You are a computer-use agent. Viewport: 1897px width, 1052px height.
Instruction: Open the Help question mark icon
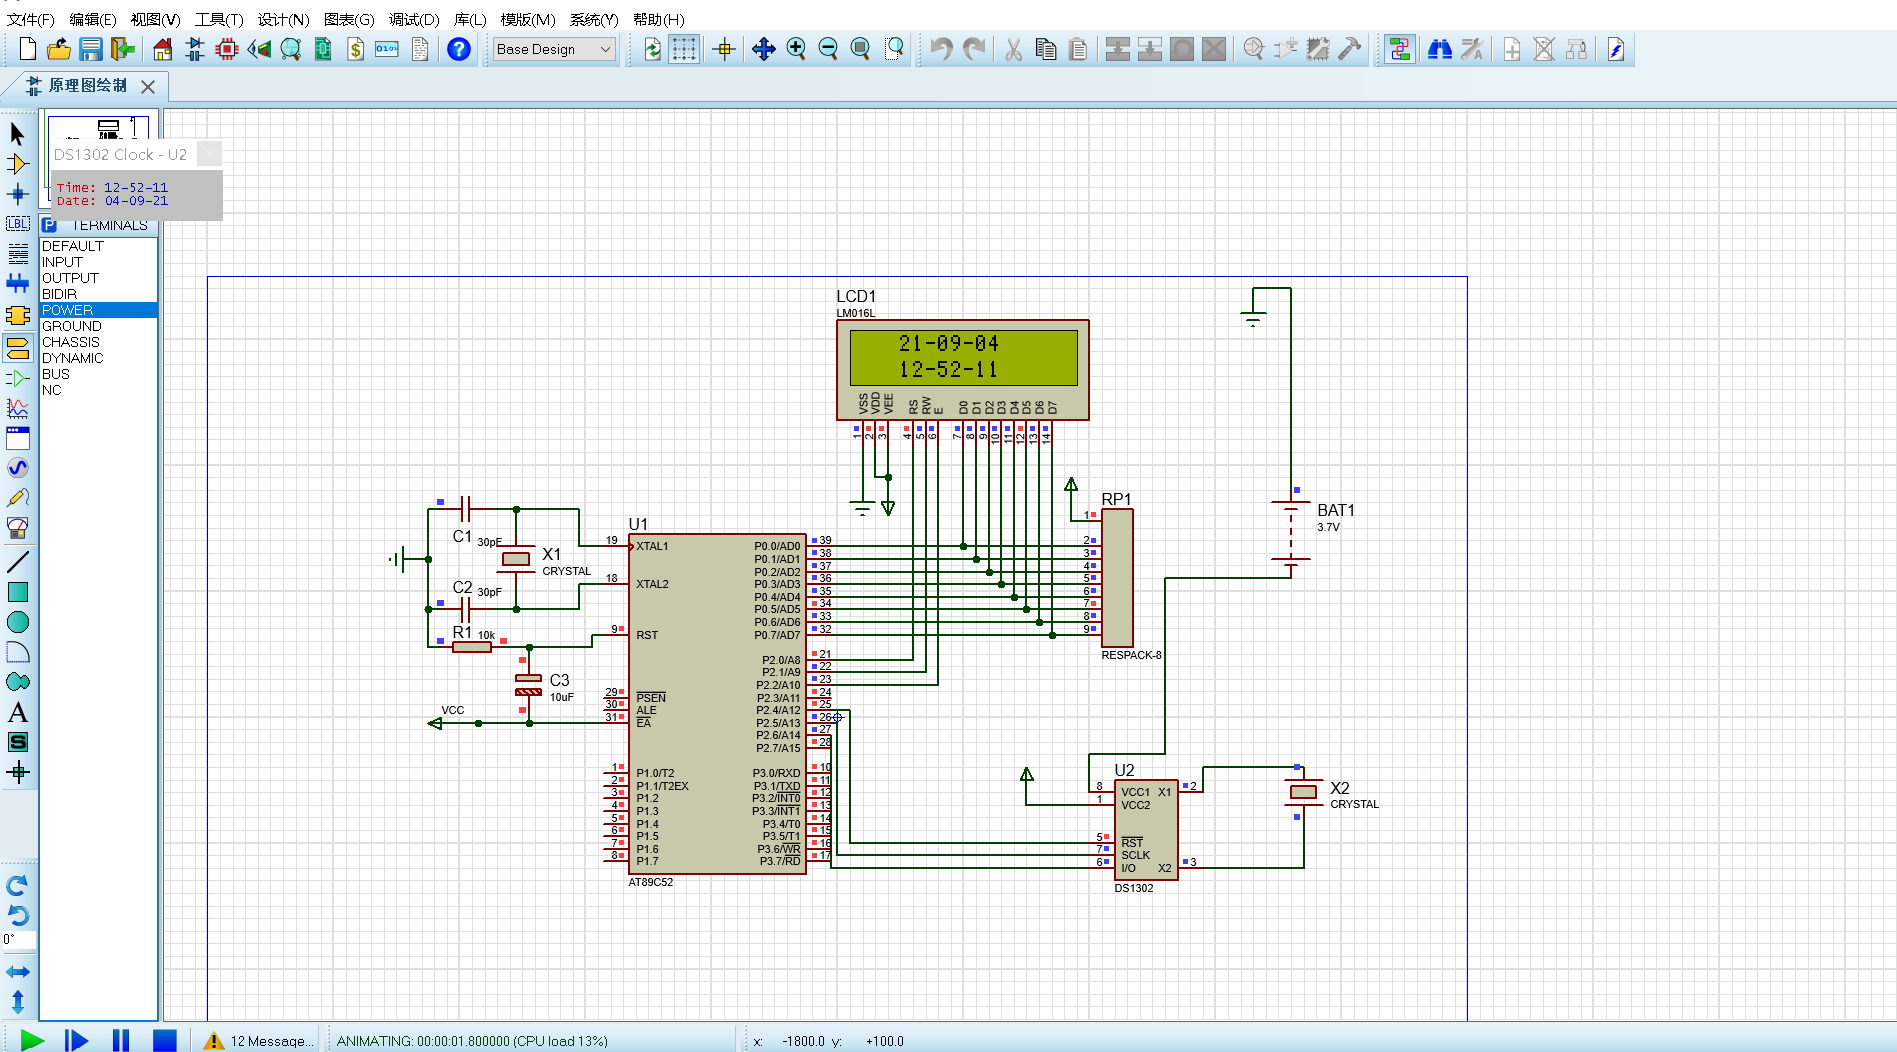click(x=459, y=49)
